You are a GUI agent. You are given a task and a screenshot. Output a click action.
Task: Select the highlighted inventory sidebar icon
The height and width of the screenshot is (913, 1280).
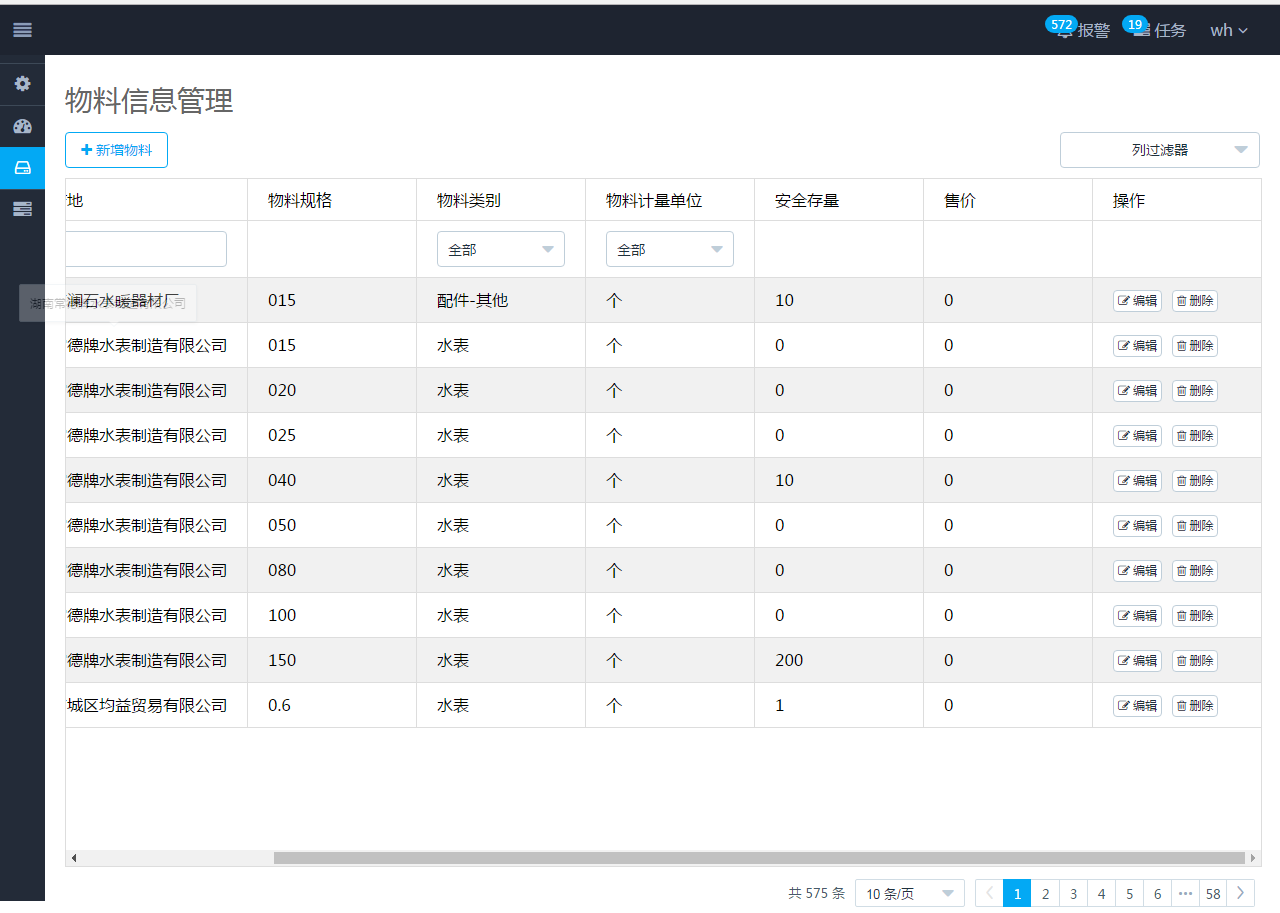click(x=22, y=168)
